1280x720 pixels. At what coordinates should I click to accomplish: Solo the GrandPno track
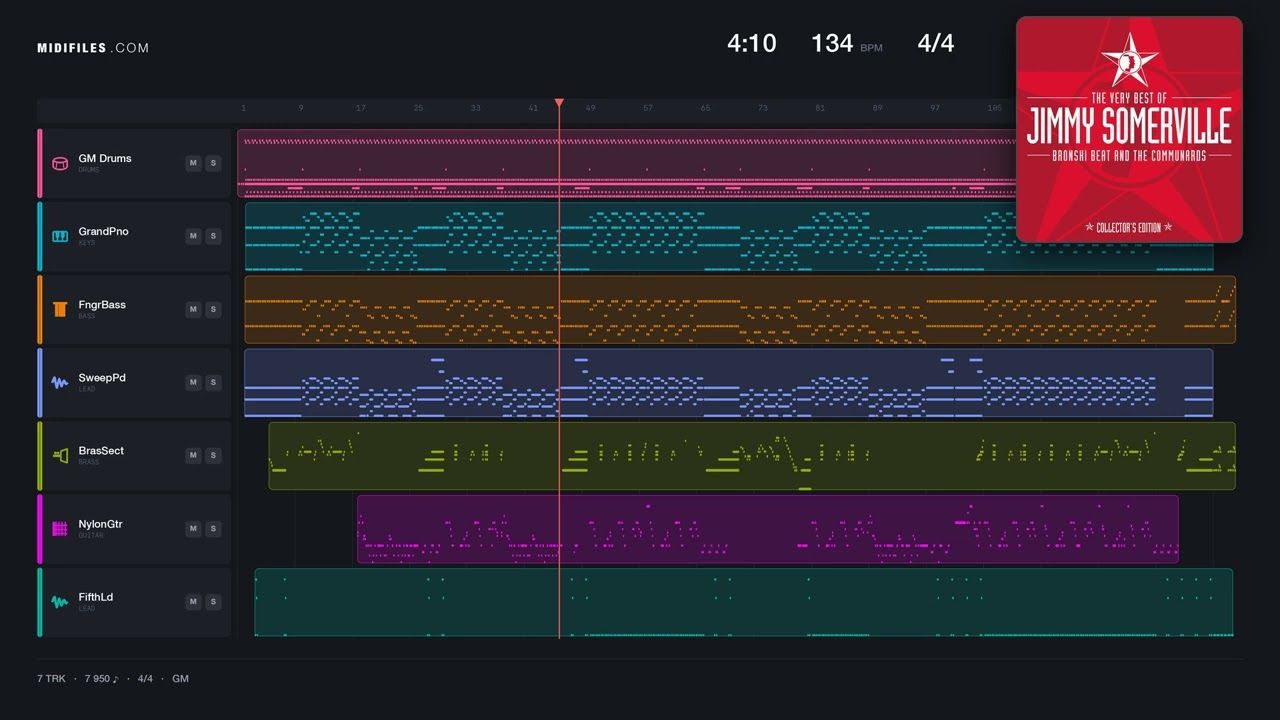click(x=213, y=236)
